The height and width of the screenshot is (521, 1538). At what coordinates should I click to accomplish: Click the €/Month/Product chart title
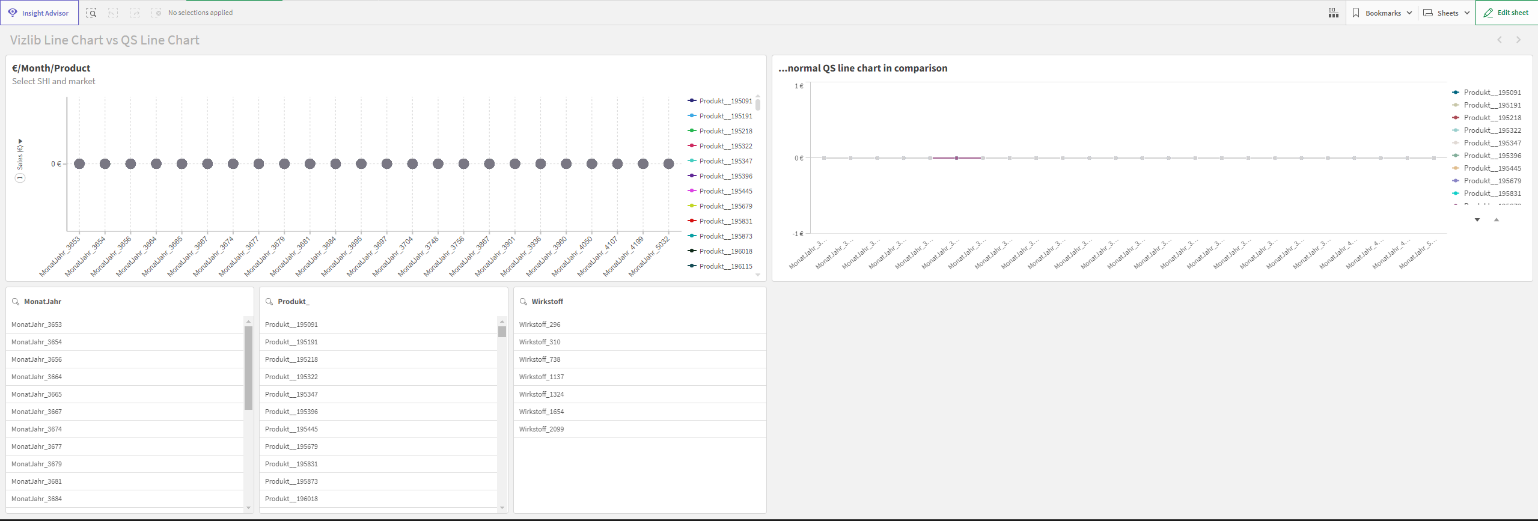click(51, 68)
